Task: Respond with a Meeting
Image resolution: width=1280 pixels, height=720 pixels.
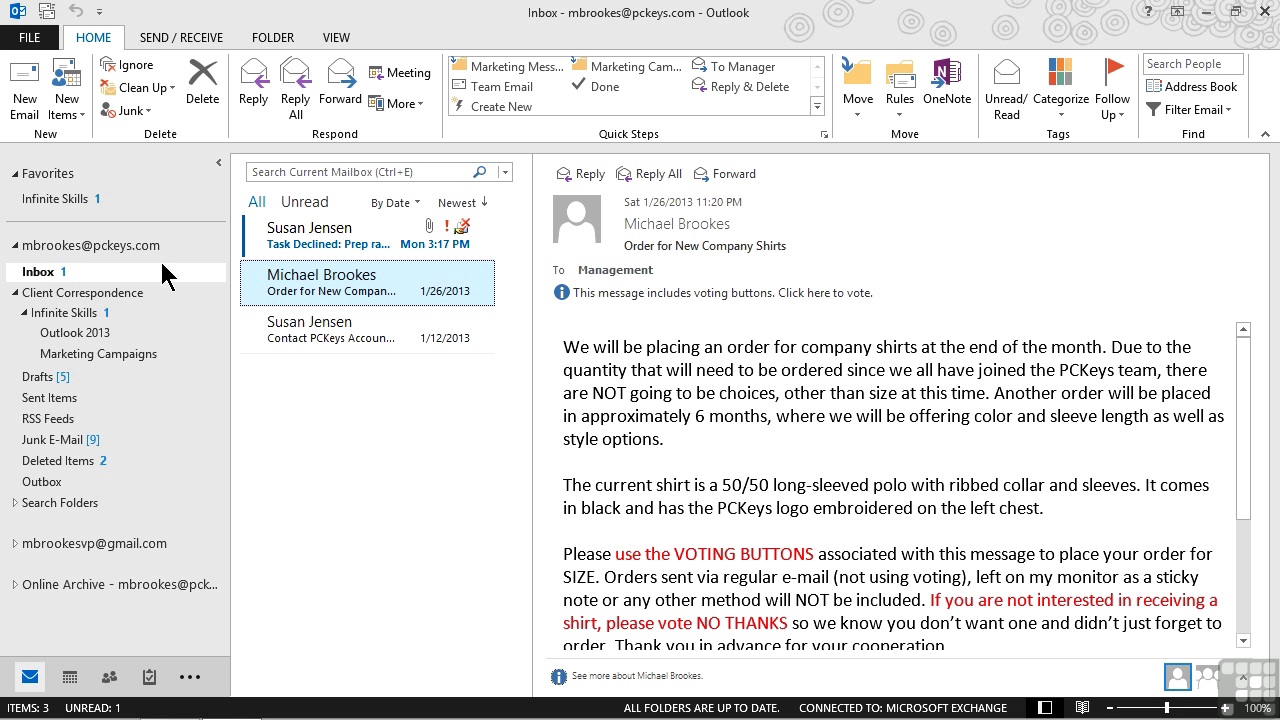Action: click(x=400, y=73)
